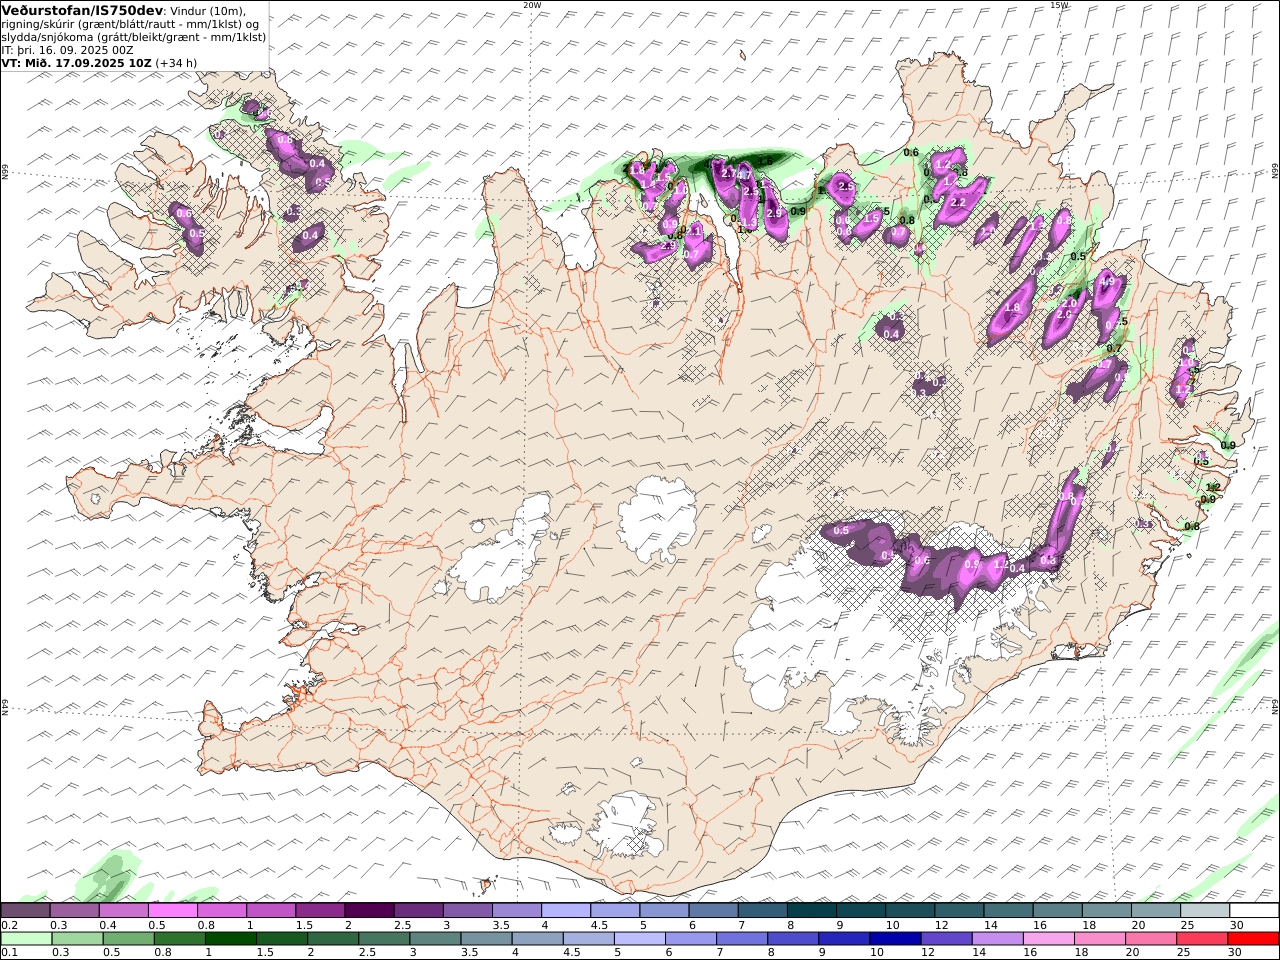The image size is (1280, 960).
Task: Click the bottom-row green swatch labeled 0.3
Action: click(x=77, y=939)
